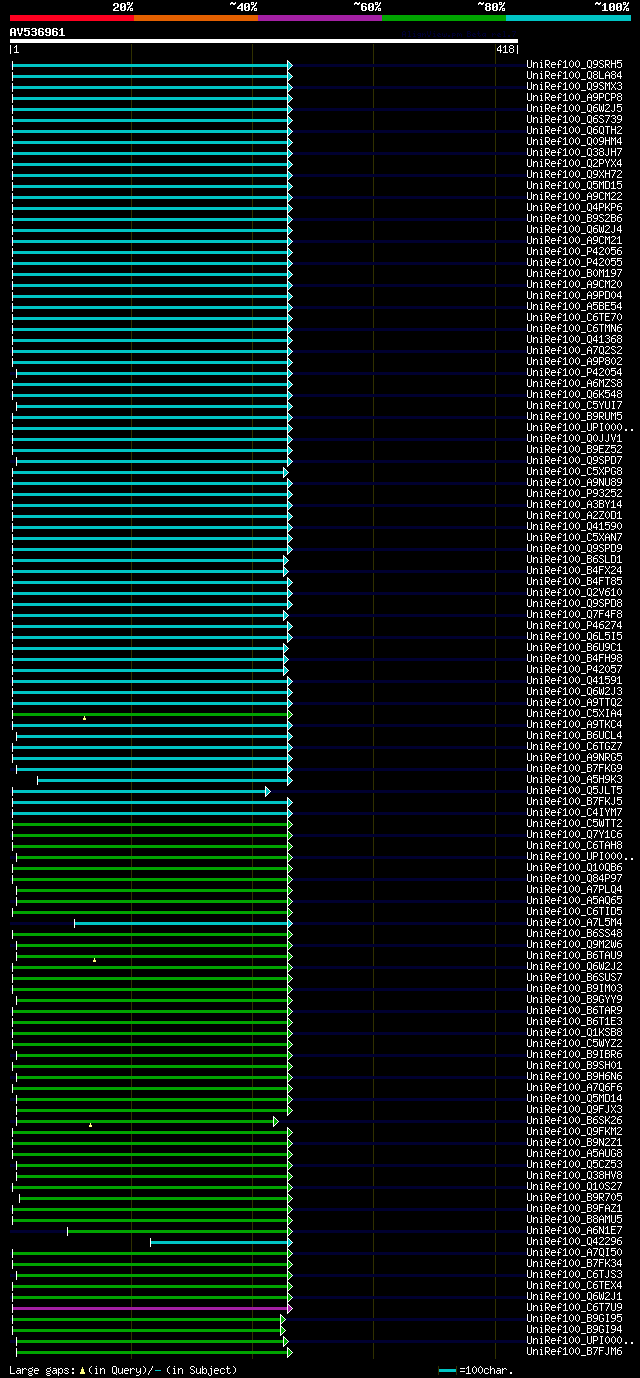This screenshot has height=1378, width=640.
Task: Select label UniRef100_A6N1E7
Action: 574,1230
